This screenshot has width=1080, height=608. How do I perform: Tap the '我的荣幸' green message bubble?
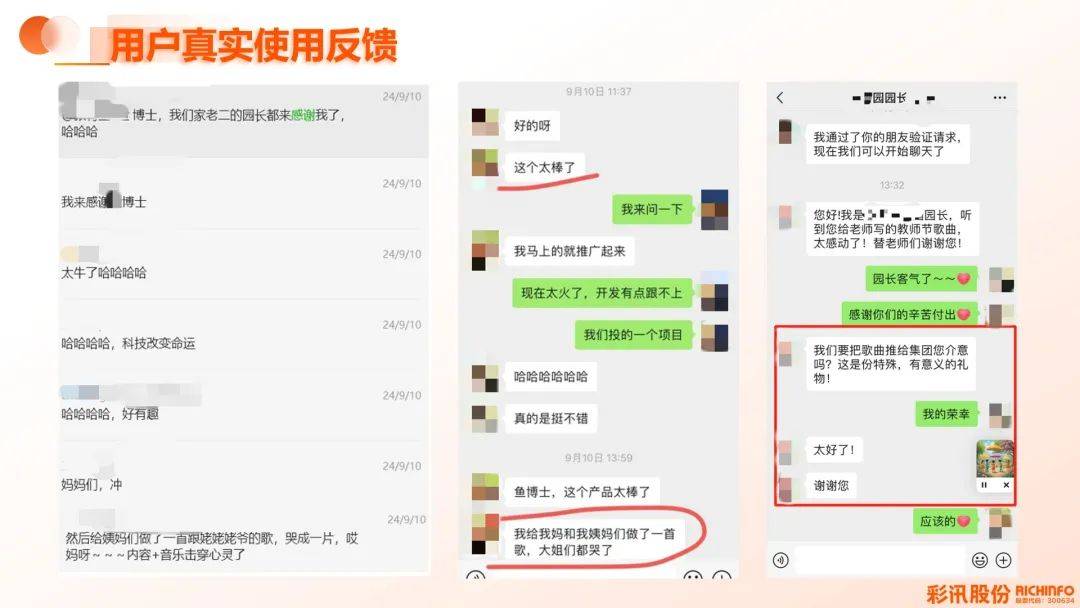coord(946,414)
